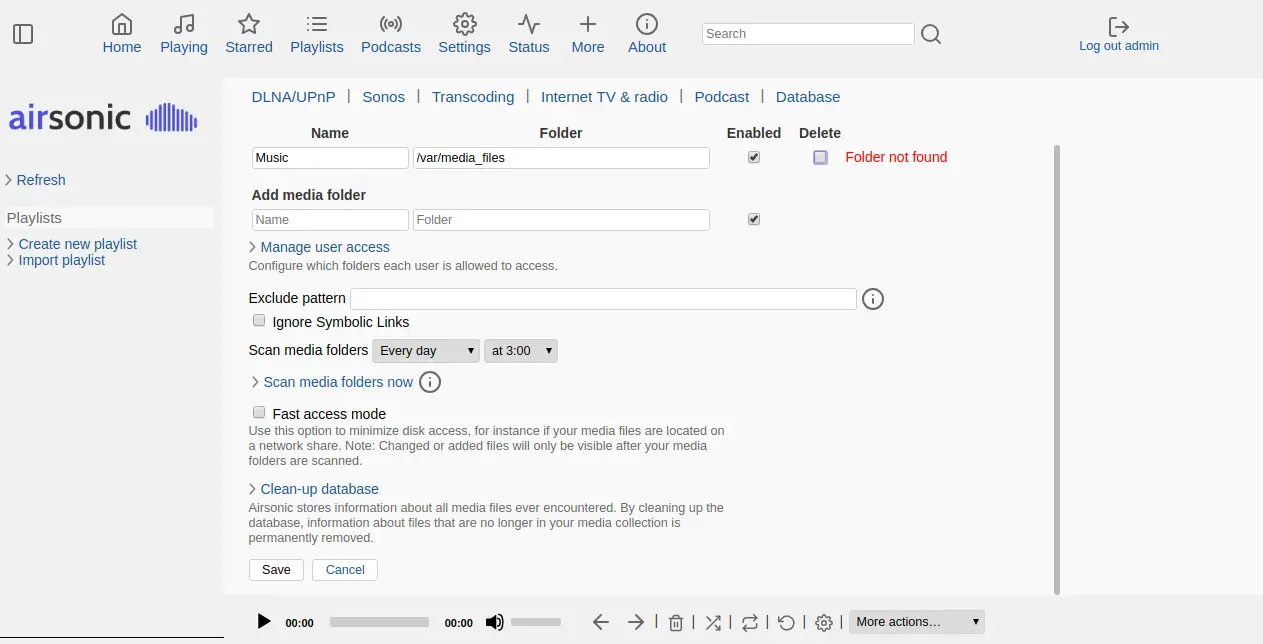This screenshot has height=644, width=1263.
Task: Switch to the Database settings tab
Action: click(x=808, y=97)
